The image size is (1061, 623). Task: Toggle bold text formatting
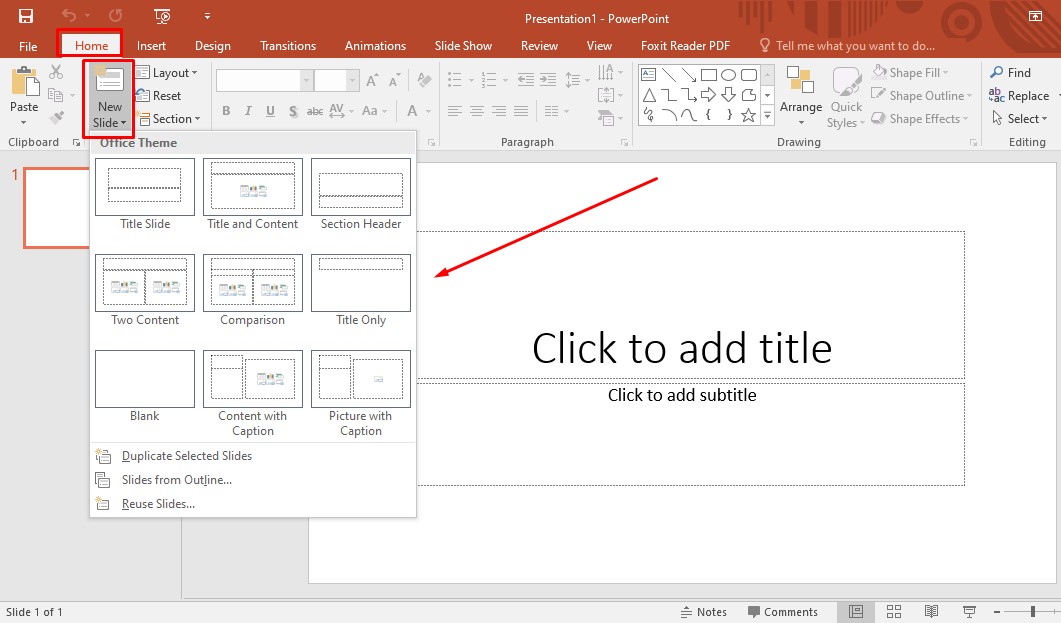point(226,110)
